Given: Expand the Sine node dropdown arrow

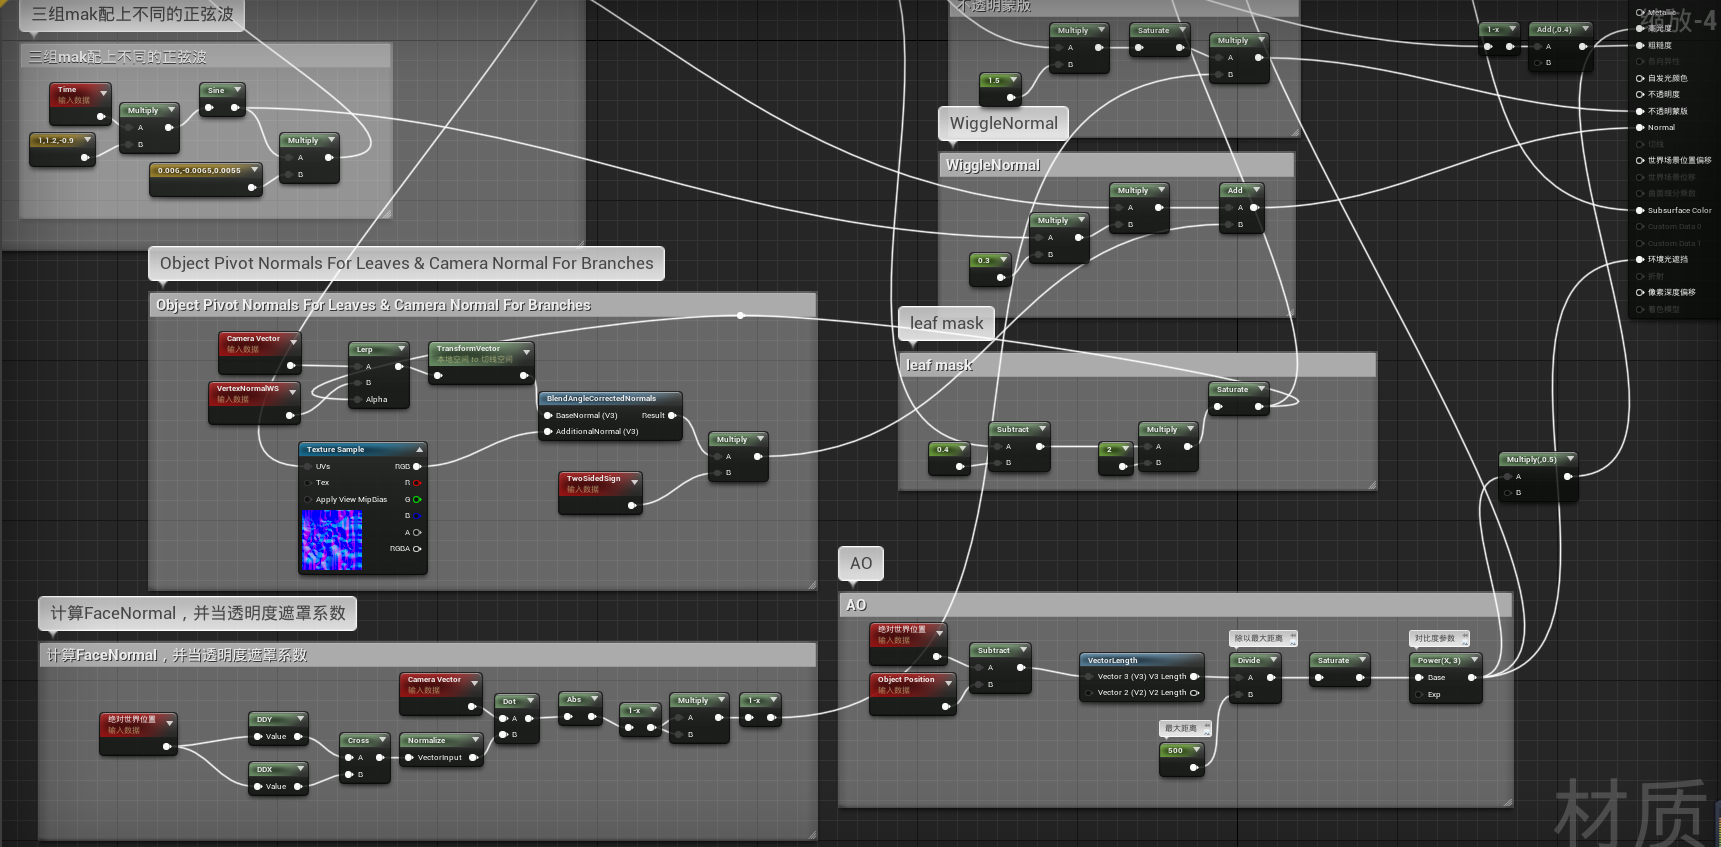Looking at the screenshot, I should [237, 90].
